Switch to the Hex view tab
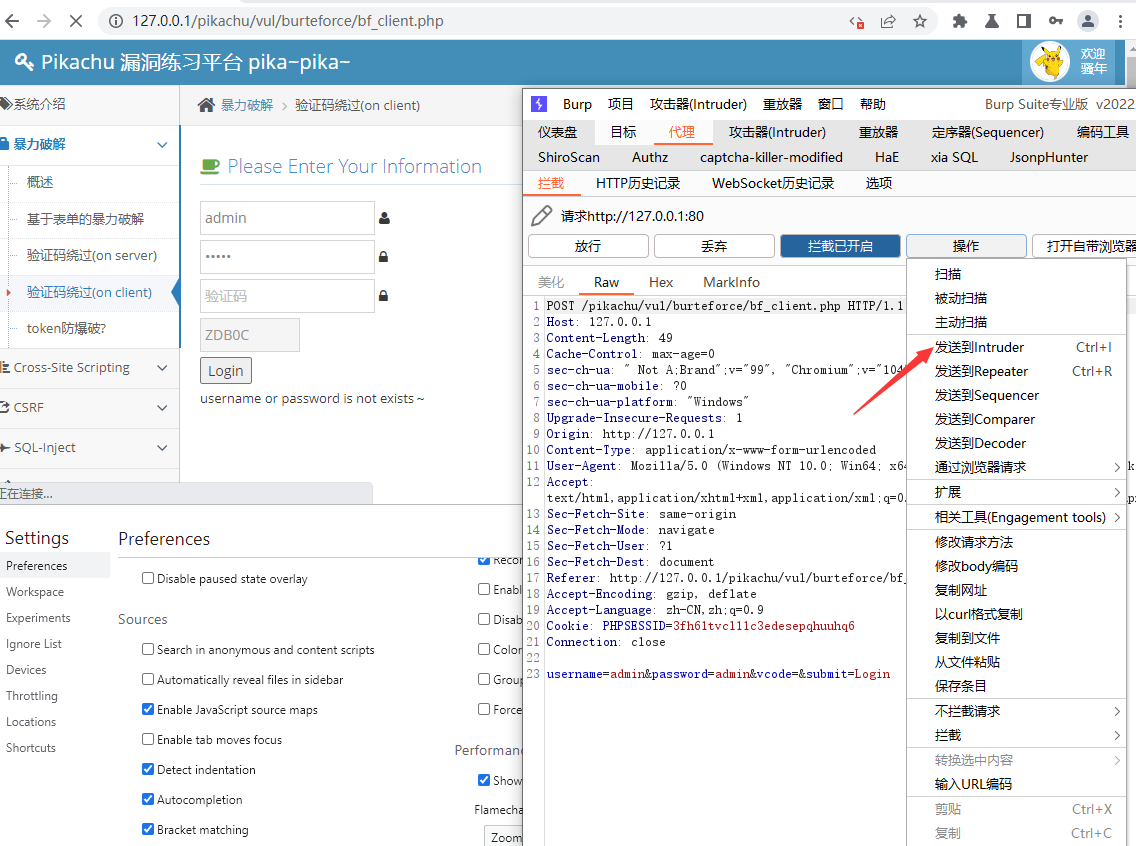This screenshot has width=1136, height=846. coord(661,282)
